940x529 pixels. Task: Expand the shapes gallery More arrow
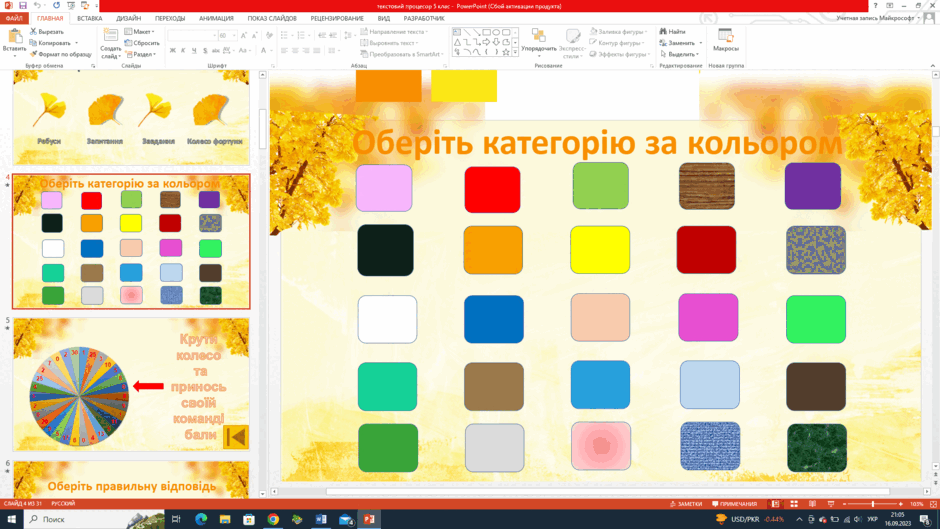tap(515, 53)
